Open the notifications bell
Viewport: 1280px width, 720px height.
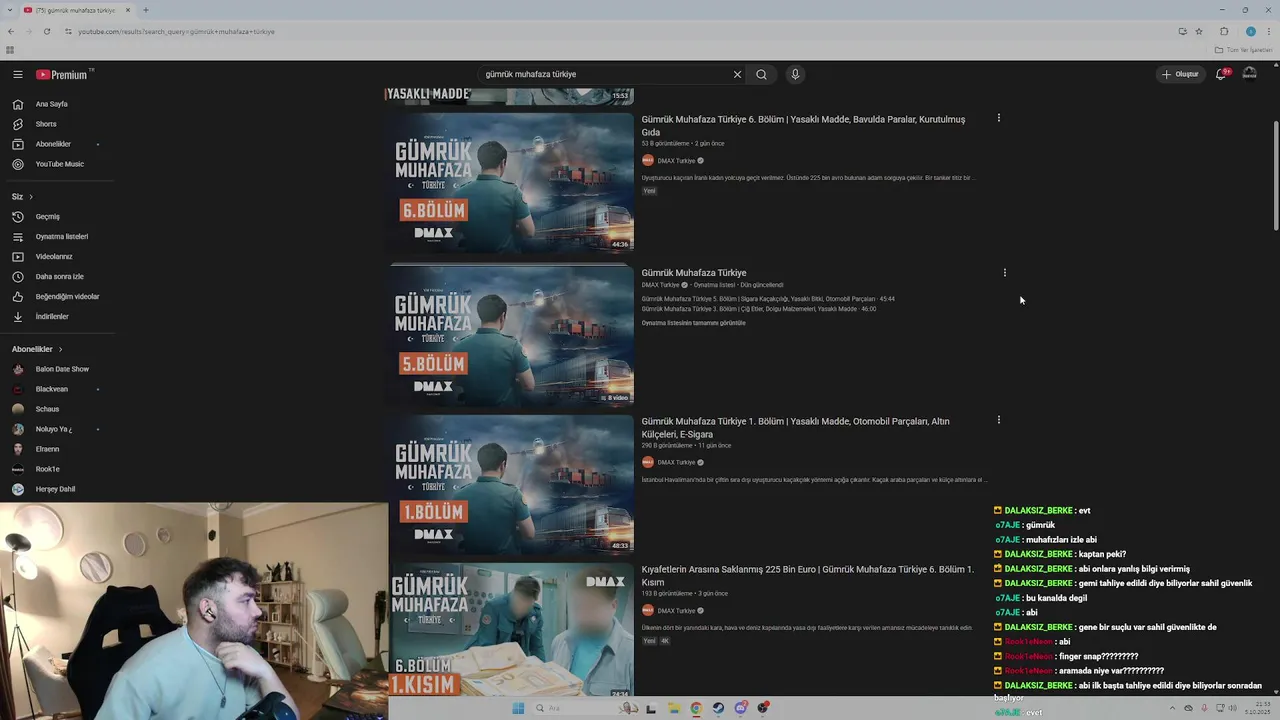click(x=1221, y=74)
